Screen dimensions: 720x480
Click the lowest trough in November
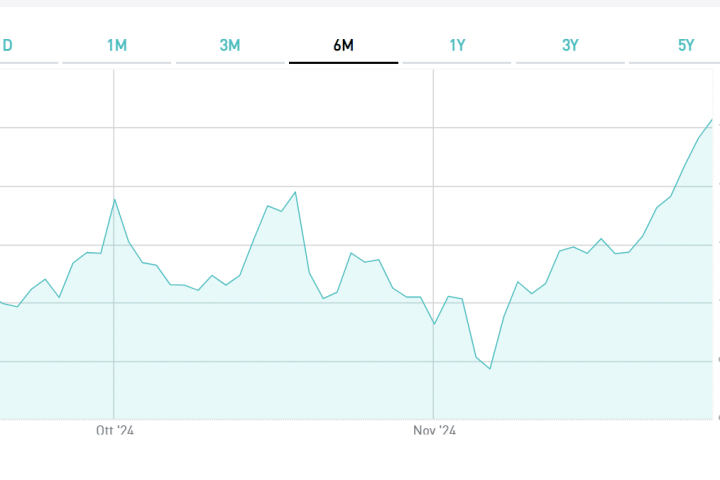(x=490, y=369)
